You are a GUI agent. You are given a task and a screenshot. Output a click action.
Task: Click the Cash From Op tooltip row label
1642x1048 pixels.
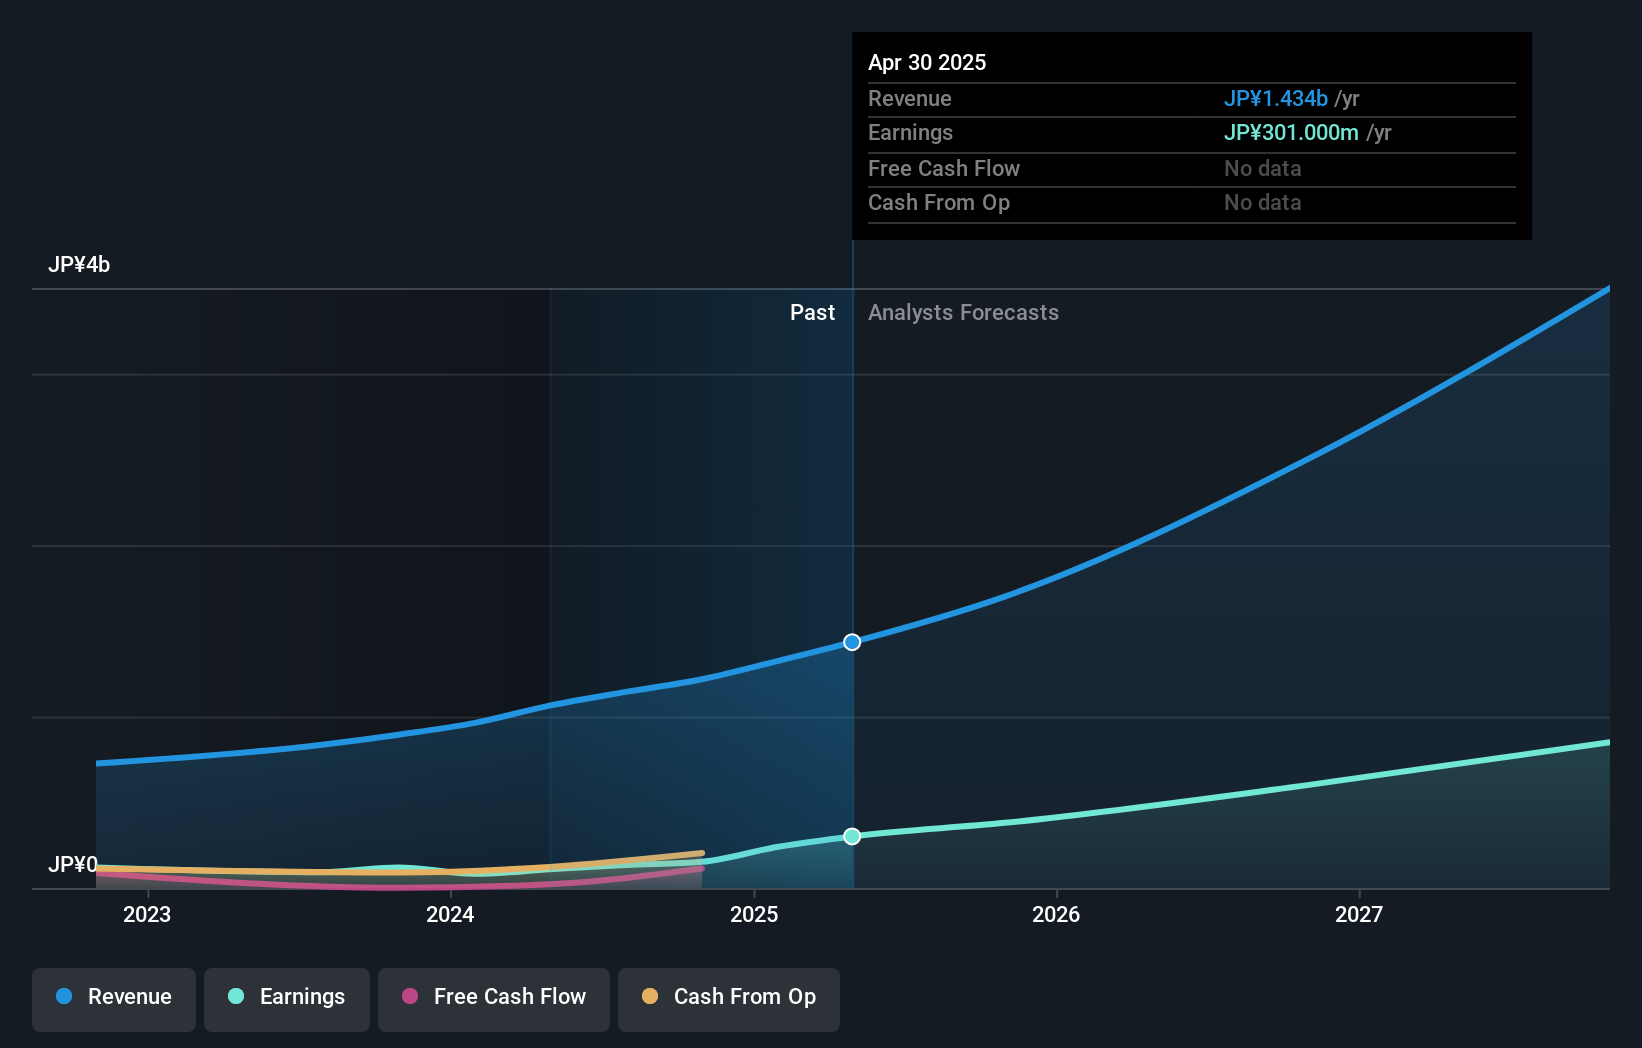coord(939,203)
